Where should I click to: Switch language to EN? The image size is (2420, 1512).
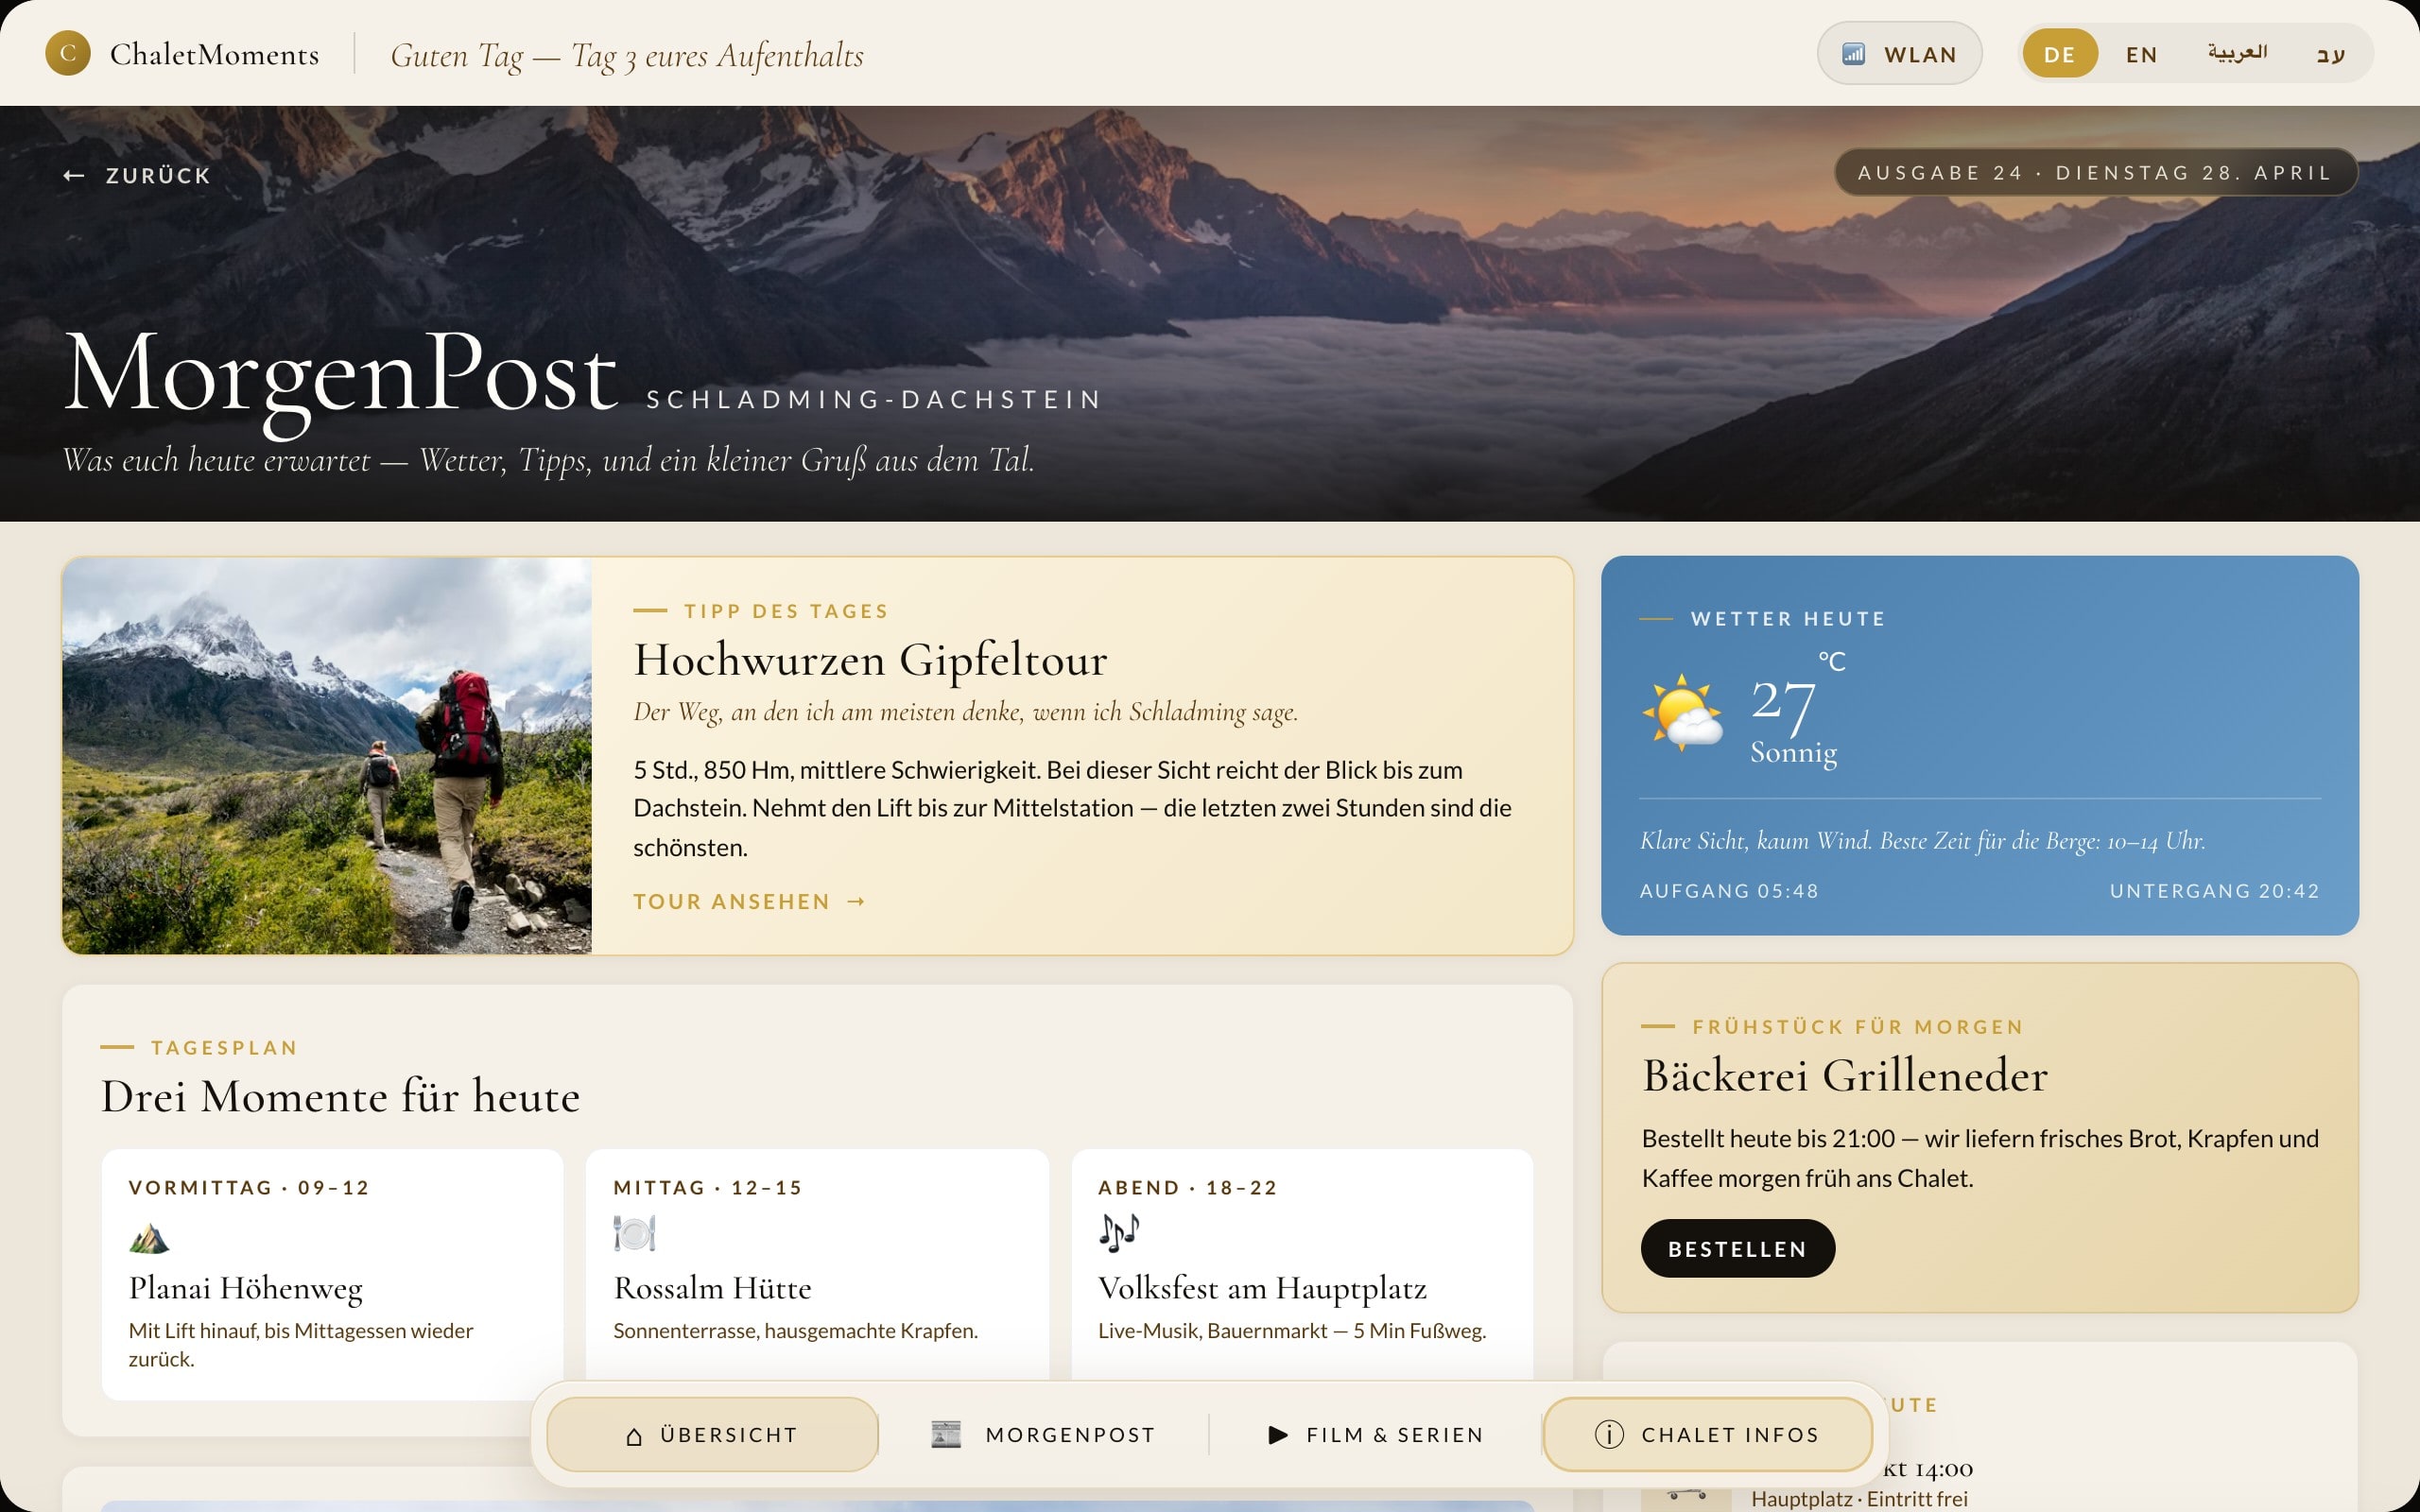(2142, 54)
